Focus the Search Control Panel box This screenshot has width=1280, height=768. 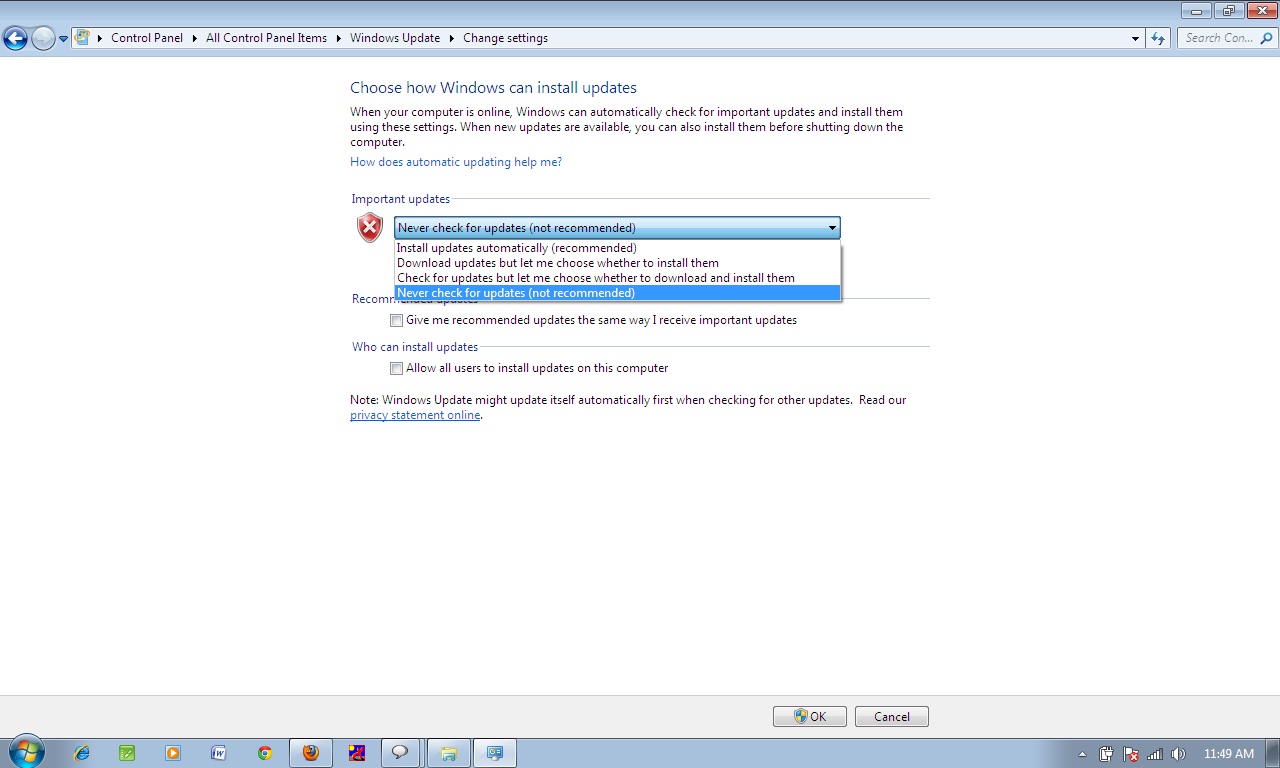[x=1226, y=38]
